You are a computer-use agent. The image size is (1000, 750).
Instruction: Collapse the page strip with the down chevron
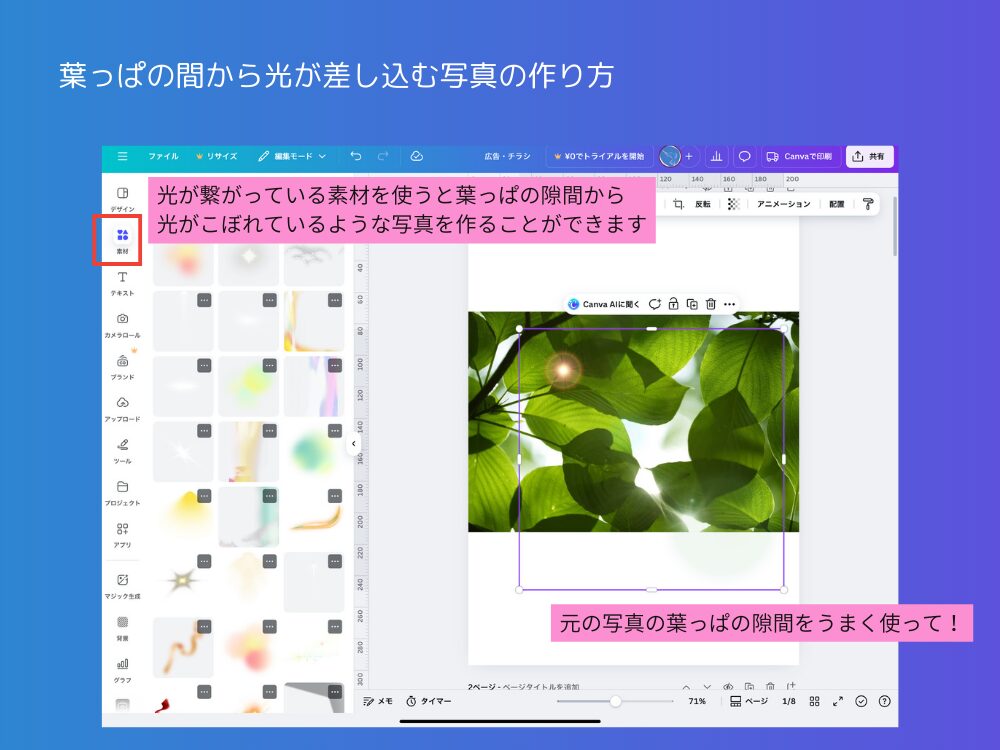(707, 687)
